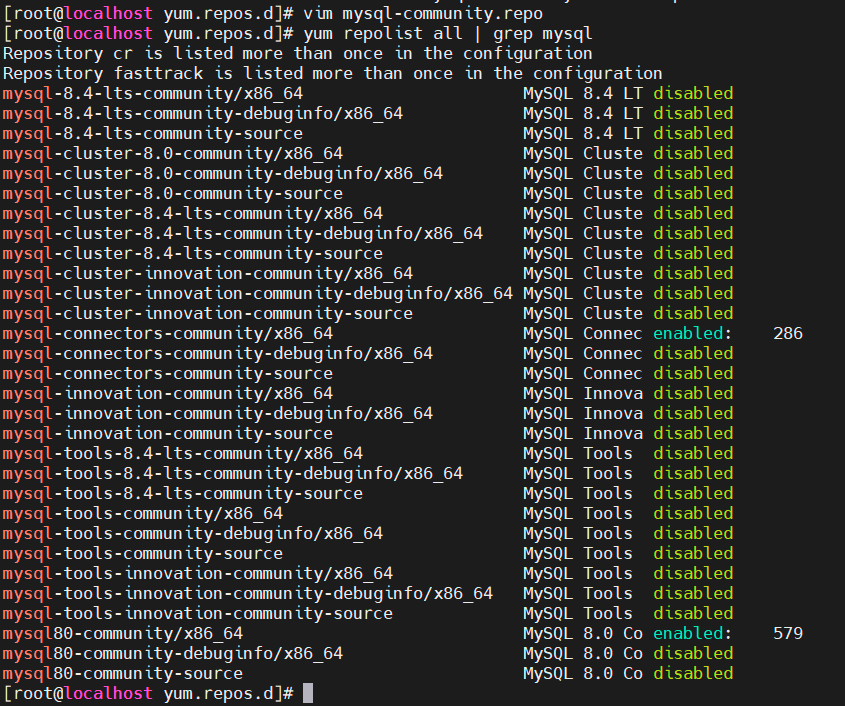The image size is (845, 706).
Task: Click package count 579
Action: [788, 633]
